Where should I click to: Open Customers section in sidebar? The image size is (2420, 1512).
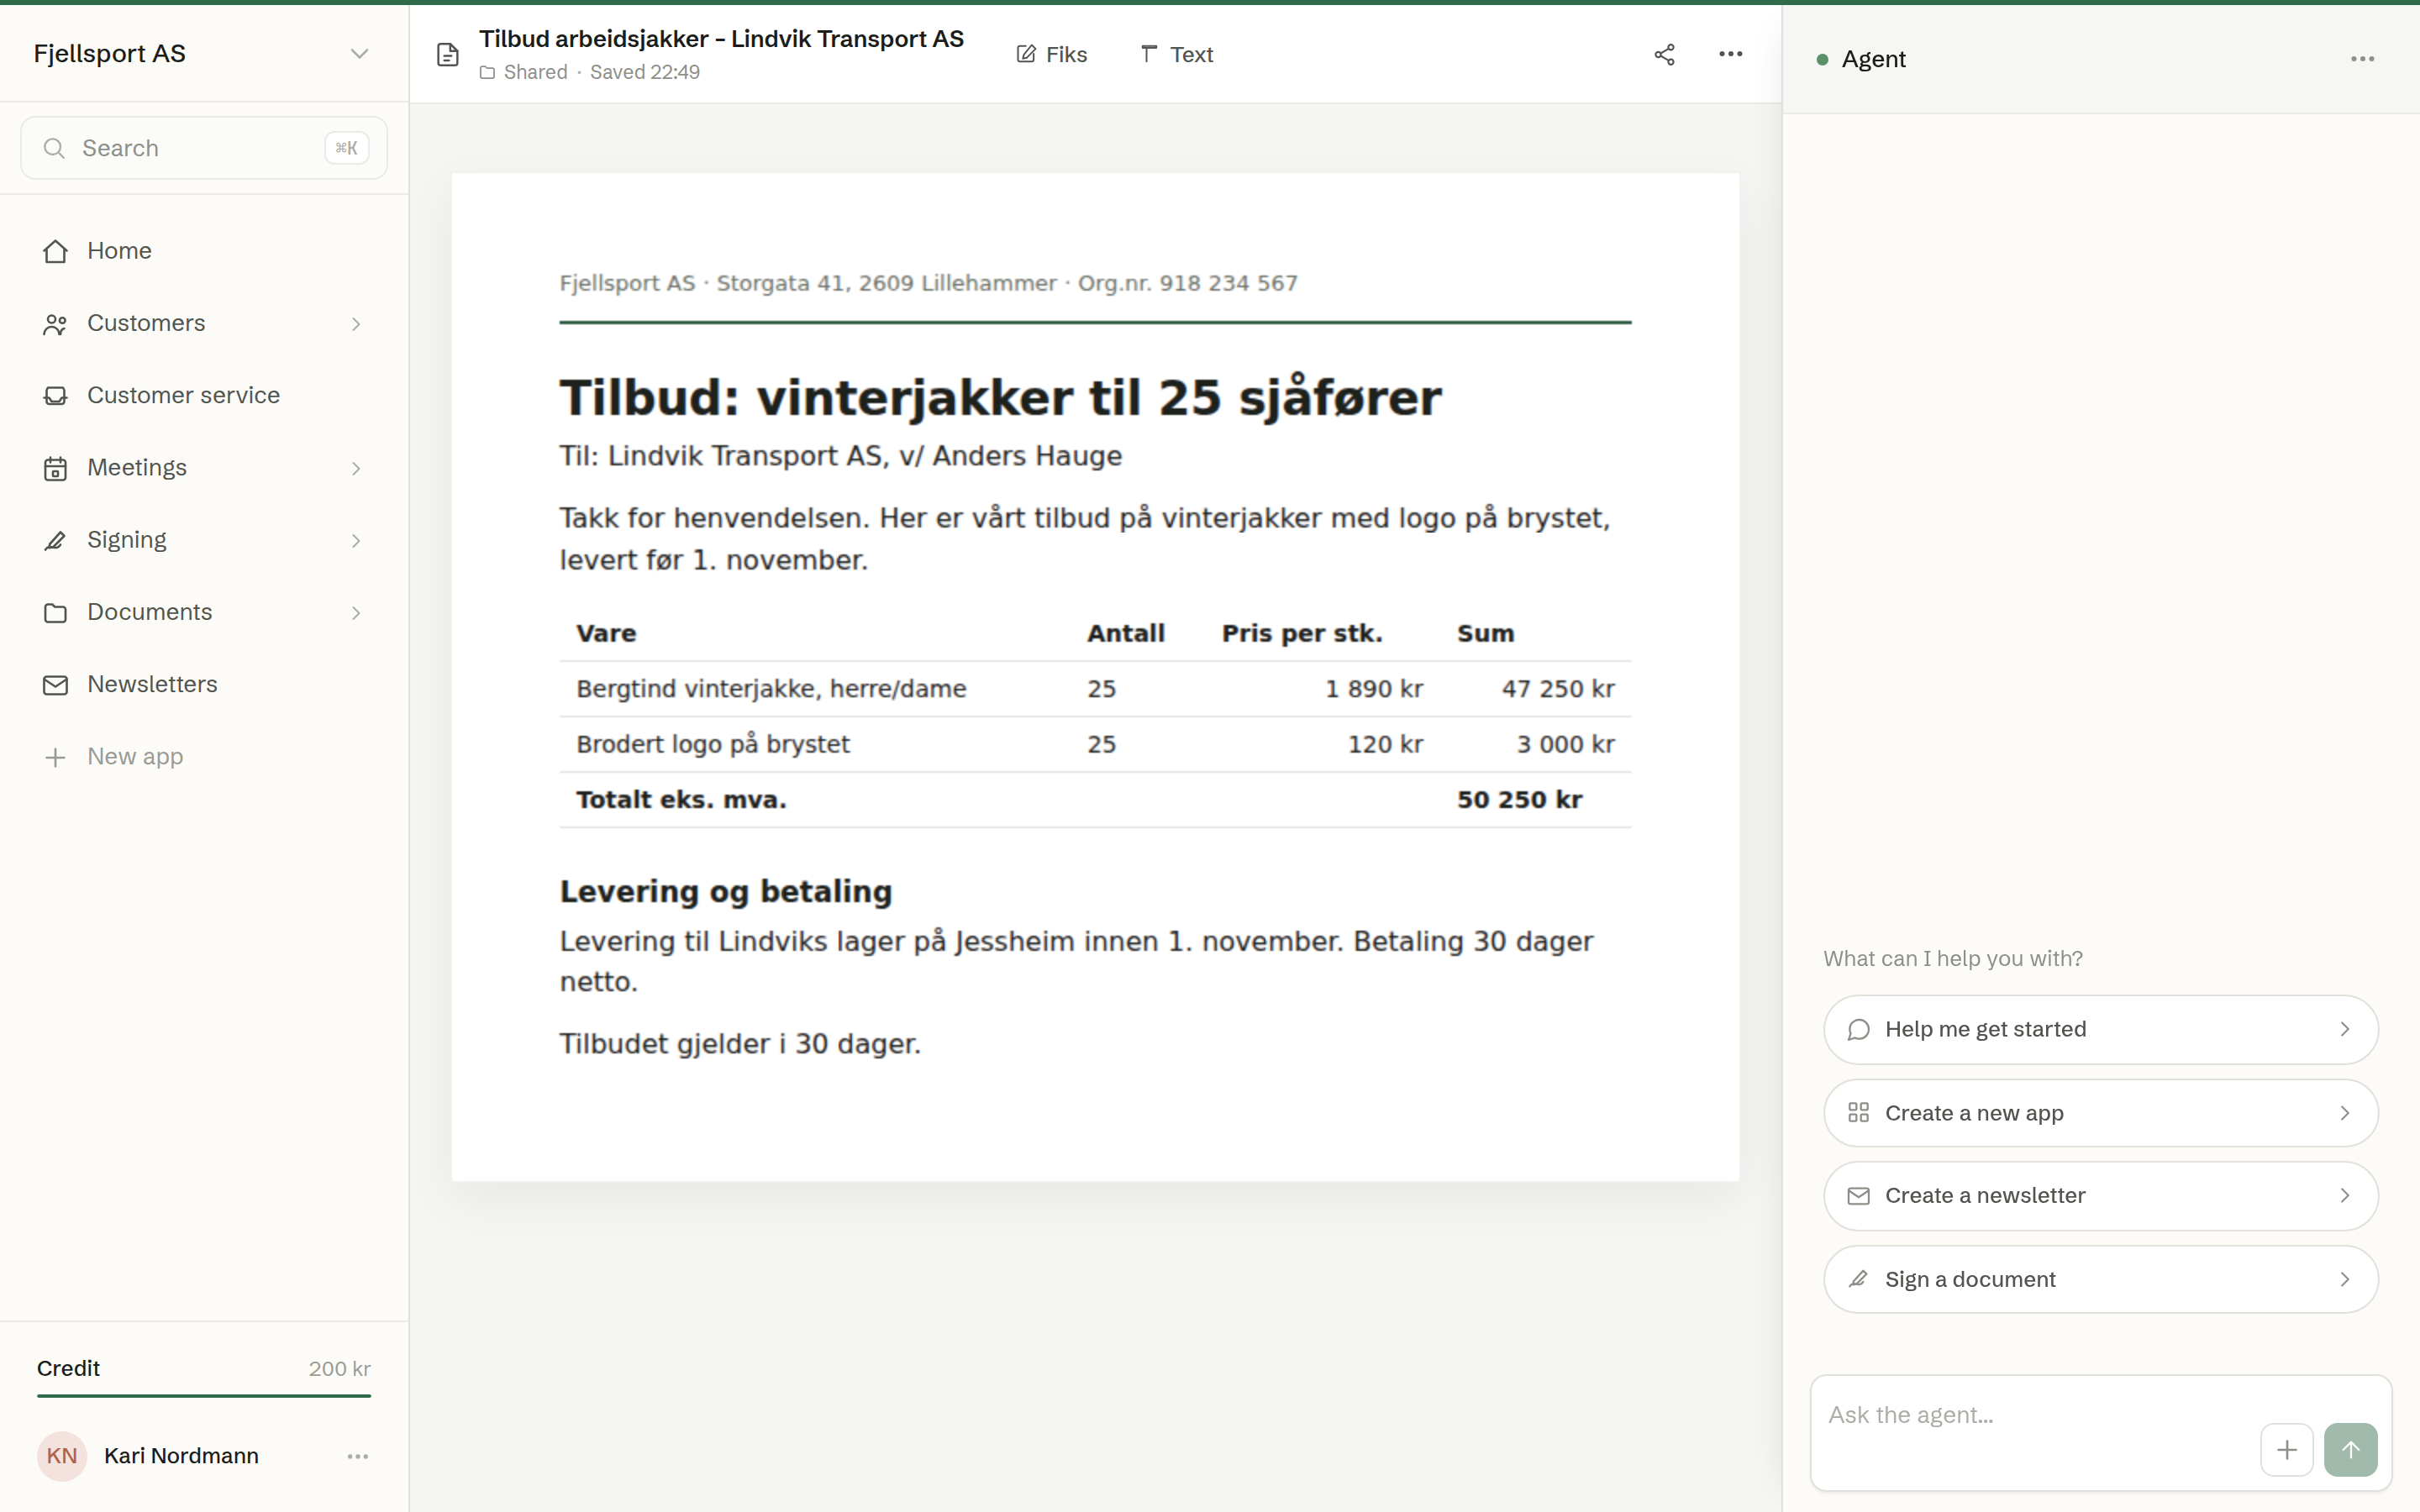[204, 323]
